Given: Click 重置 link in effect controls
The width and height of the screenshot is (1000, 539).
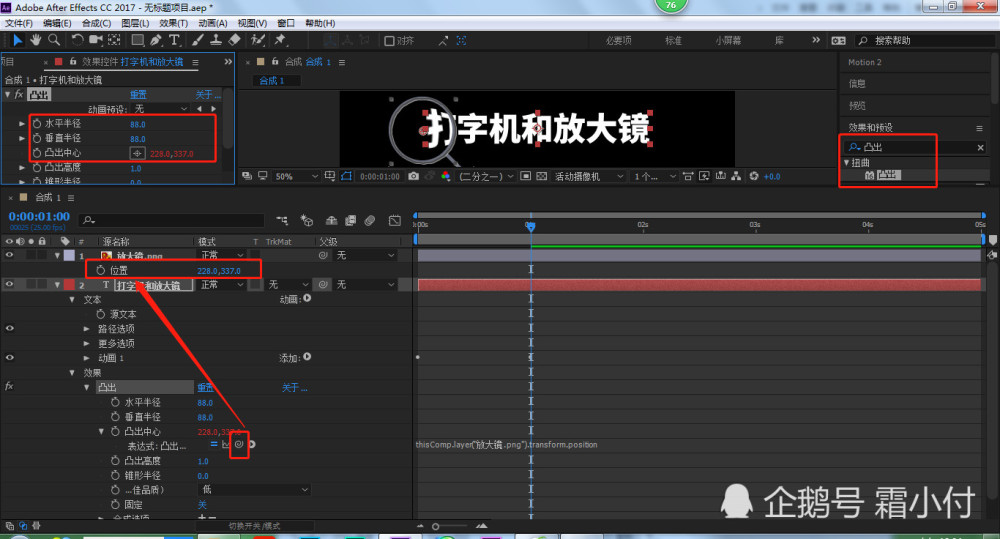Looking at the screenshot, I should click(138, 94).
